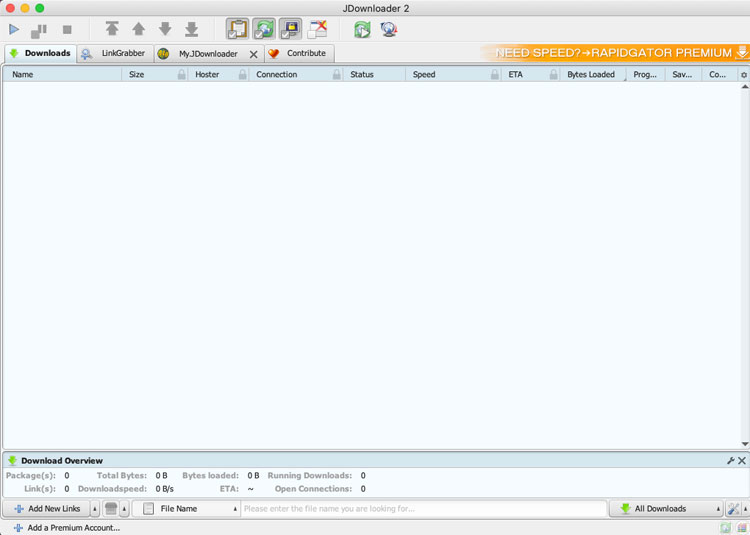
Task: Open table column settings gear
Action: tap(744, 75)
